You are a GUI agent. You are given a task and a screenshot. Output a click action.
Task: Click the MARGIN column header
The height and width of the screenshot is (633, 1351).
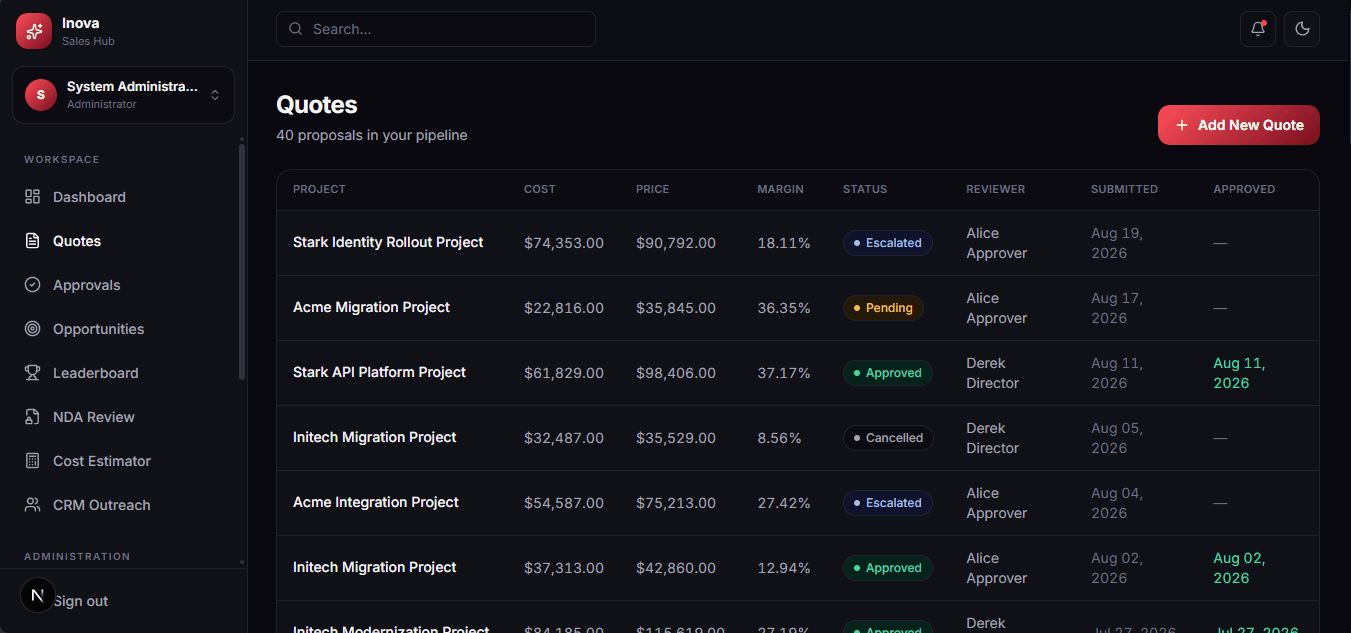(780, 189)
